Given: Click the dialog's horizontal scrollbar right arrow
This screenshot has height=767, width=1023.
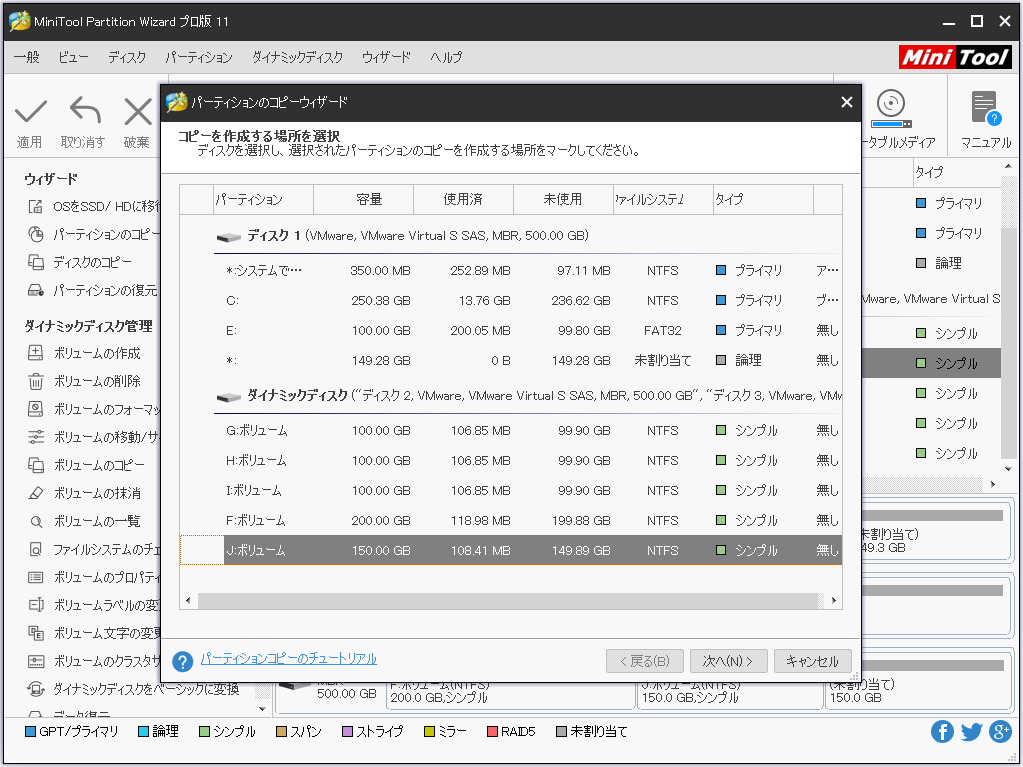Looking at the screenshot, I should pos(834,600).
